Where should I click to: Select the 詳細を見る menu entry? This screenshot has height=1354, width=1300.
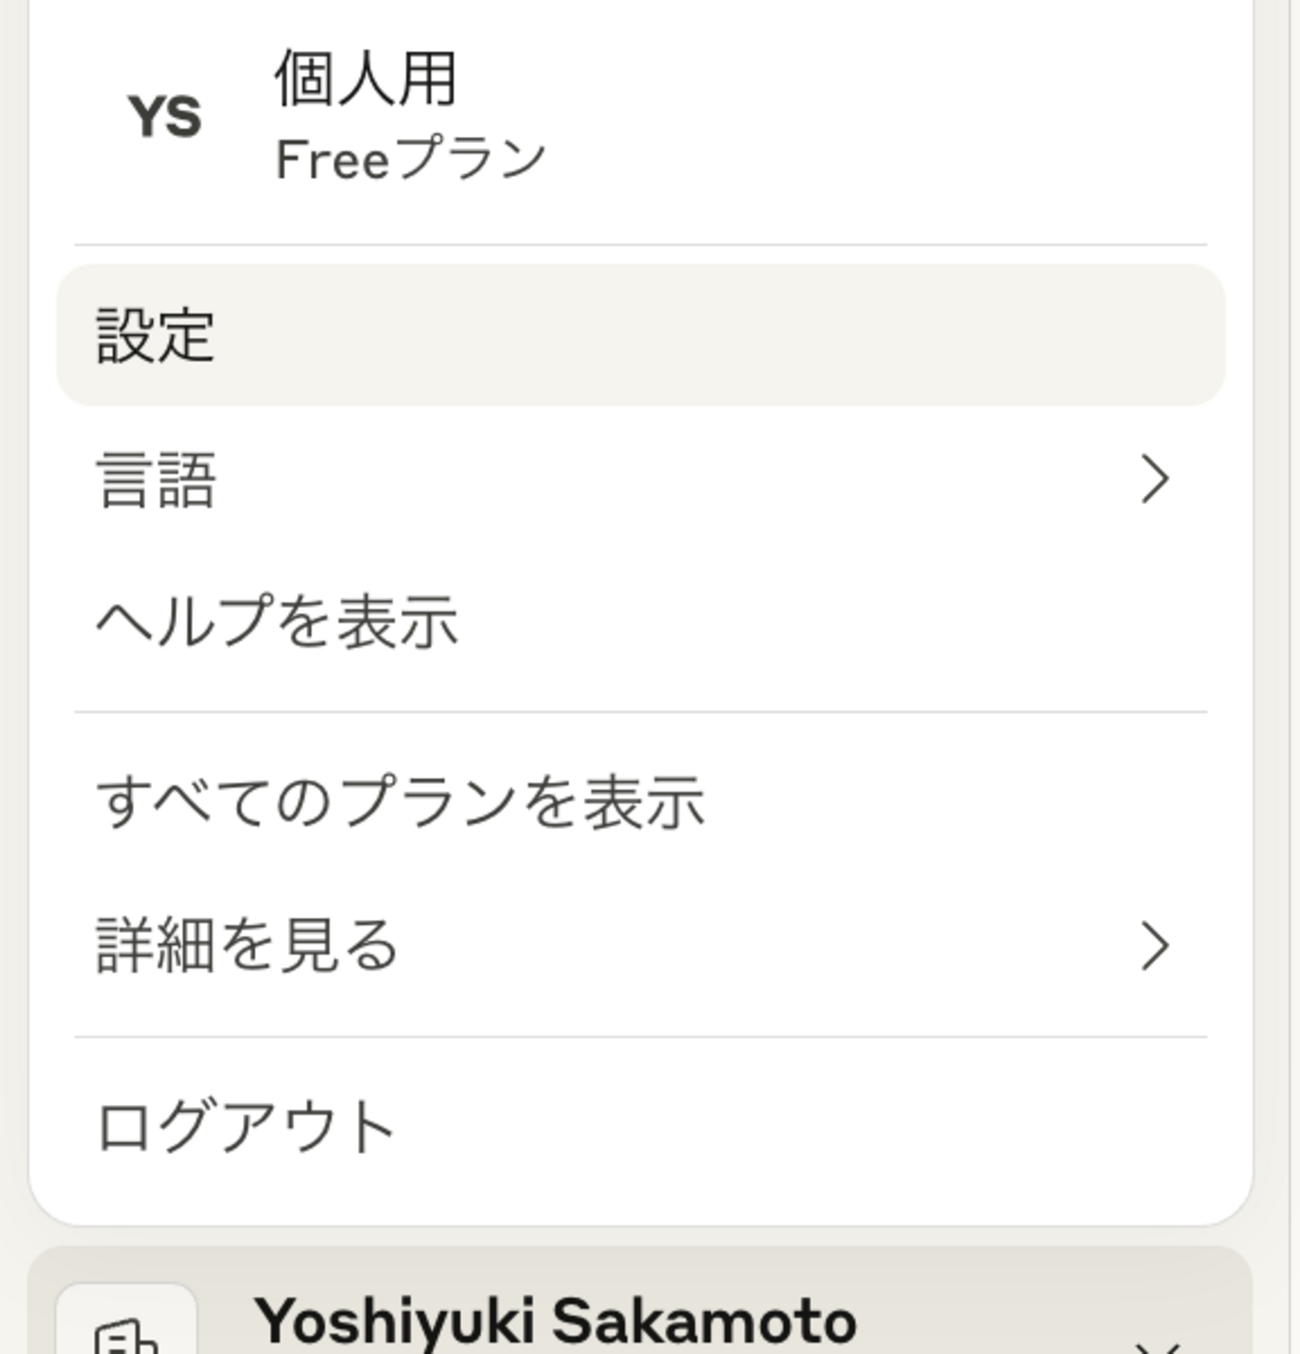pos(247,946)
